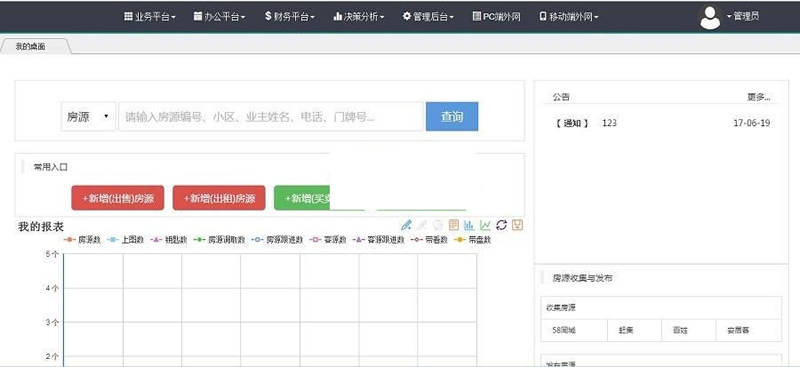Click the PC端外网 nav link
Screen dimensions: 800x367
click(496, 16)
